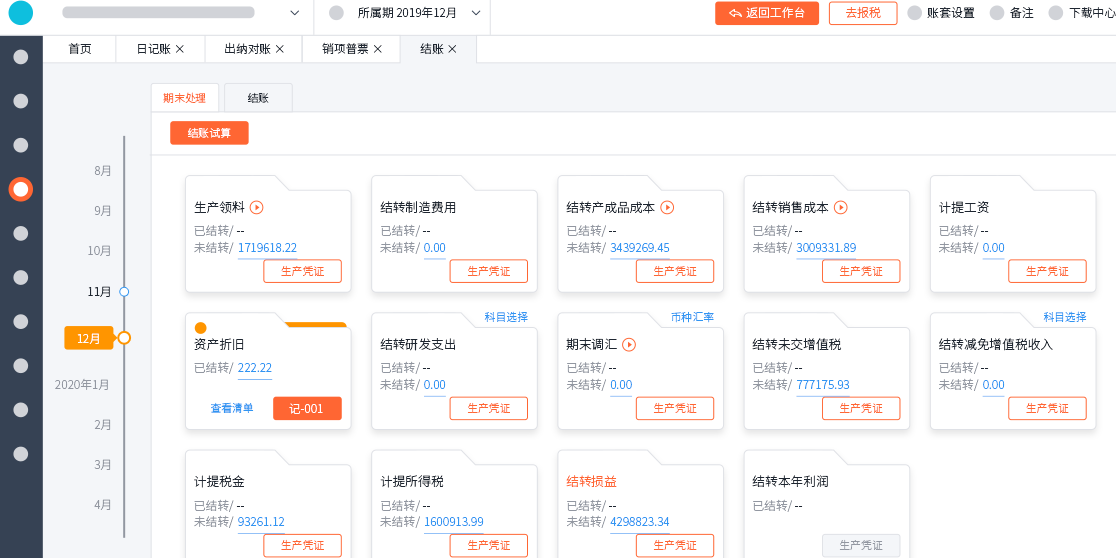The width and height of the screenshot is (1116, 558).
Task: Click the 返回工作台 button
Action: click(766, 13)
